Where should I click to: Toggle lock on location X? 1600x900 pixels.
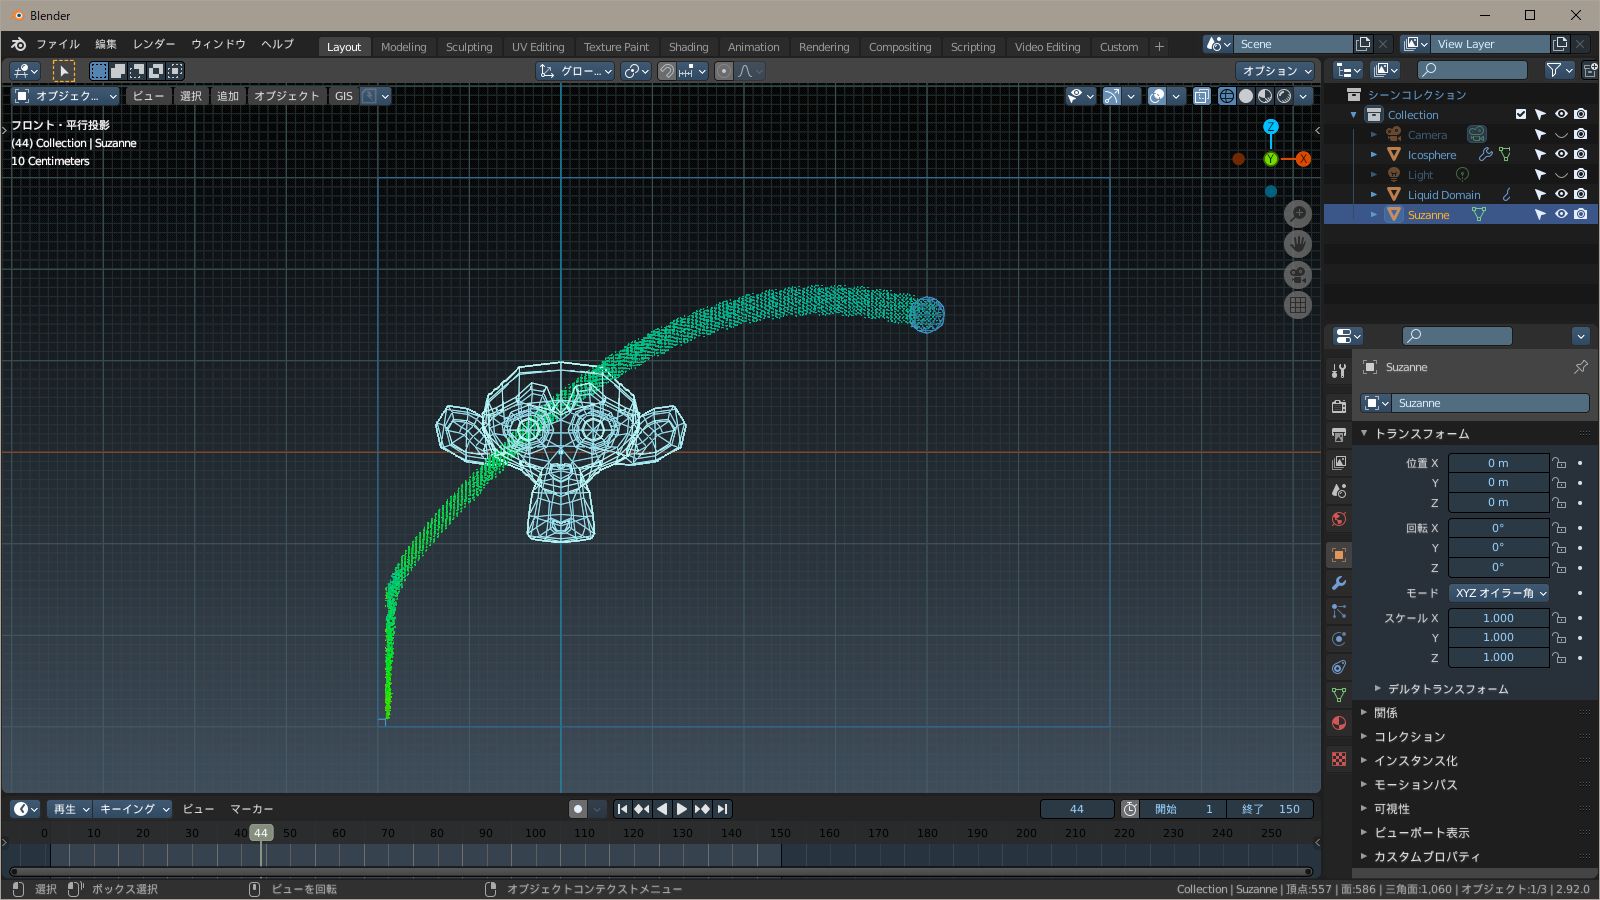click(x=1559, y=463)
